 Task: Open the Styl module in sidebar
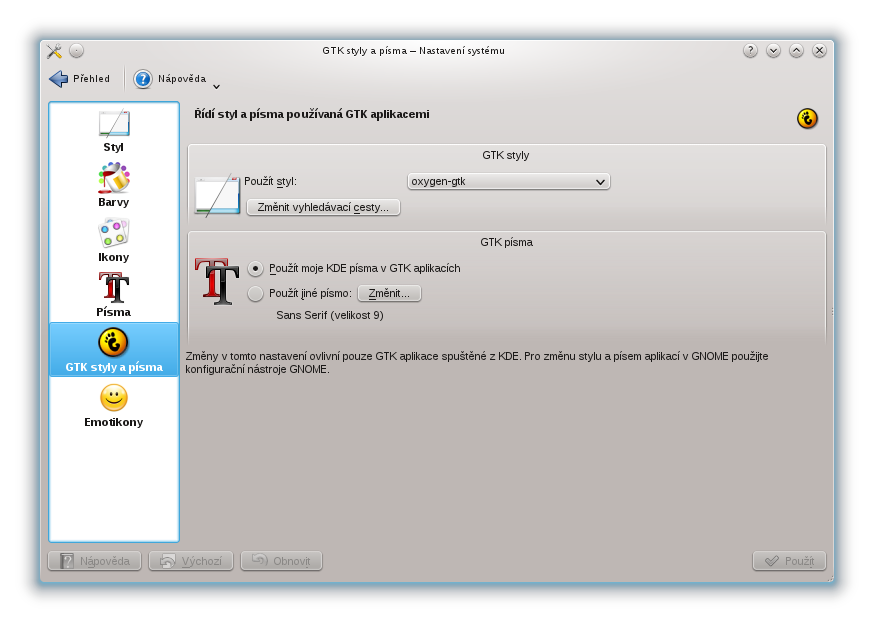tap(114, 132)
